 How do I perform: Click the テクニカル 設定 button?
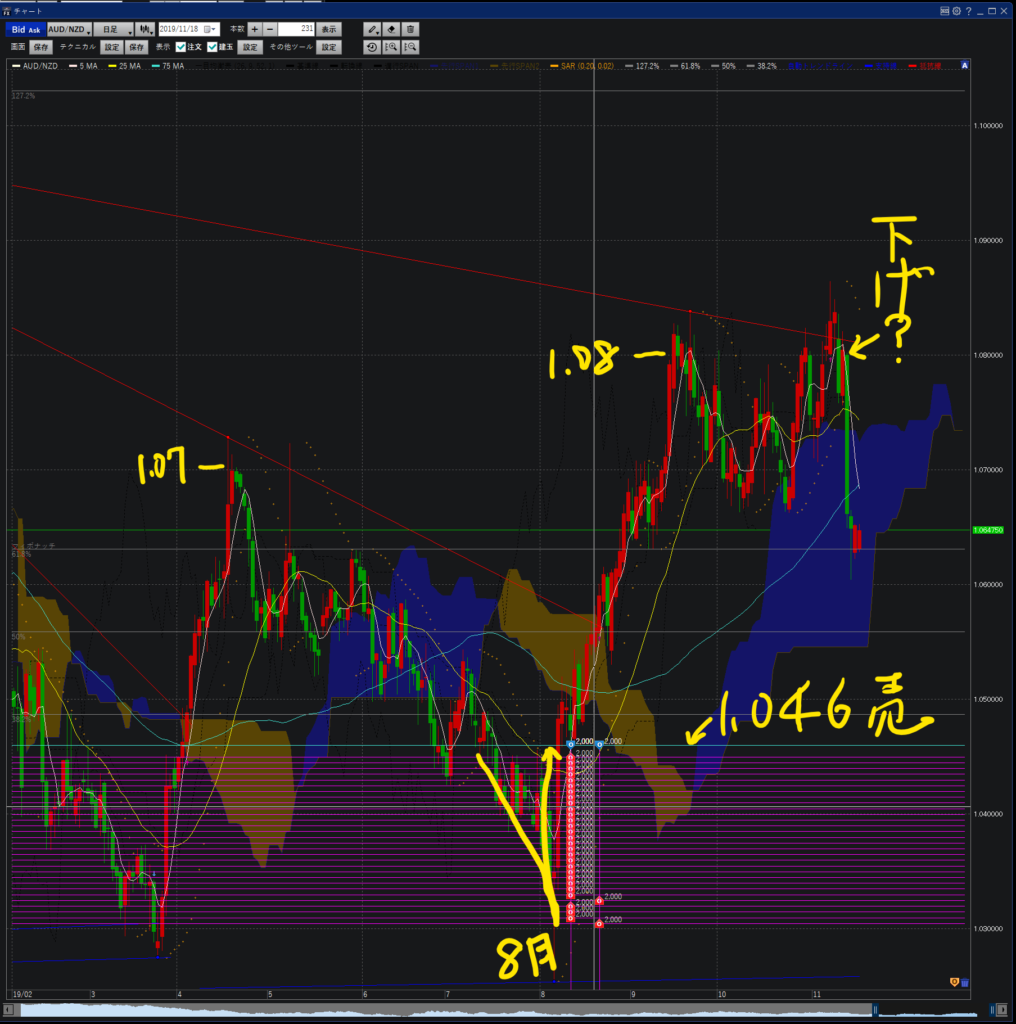(112, 47)
